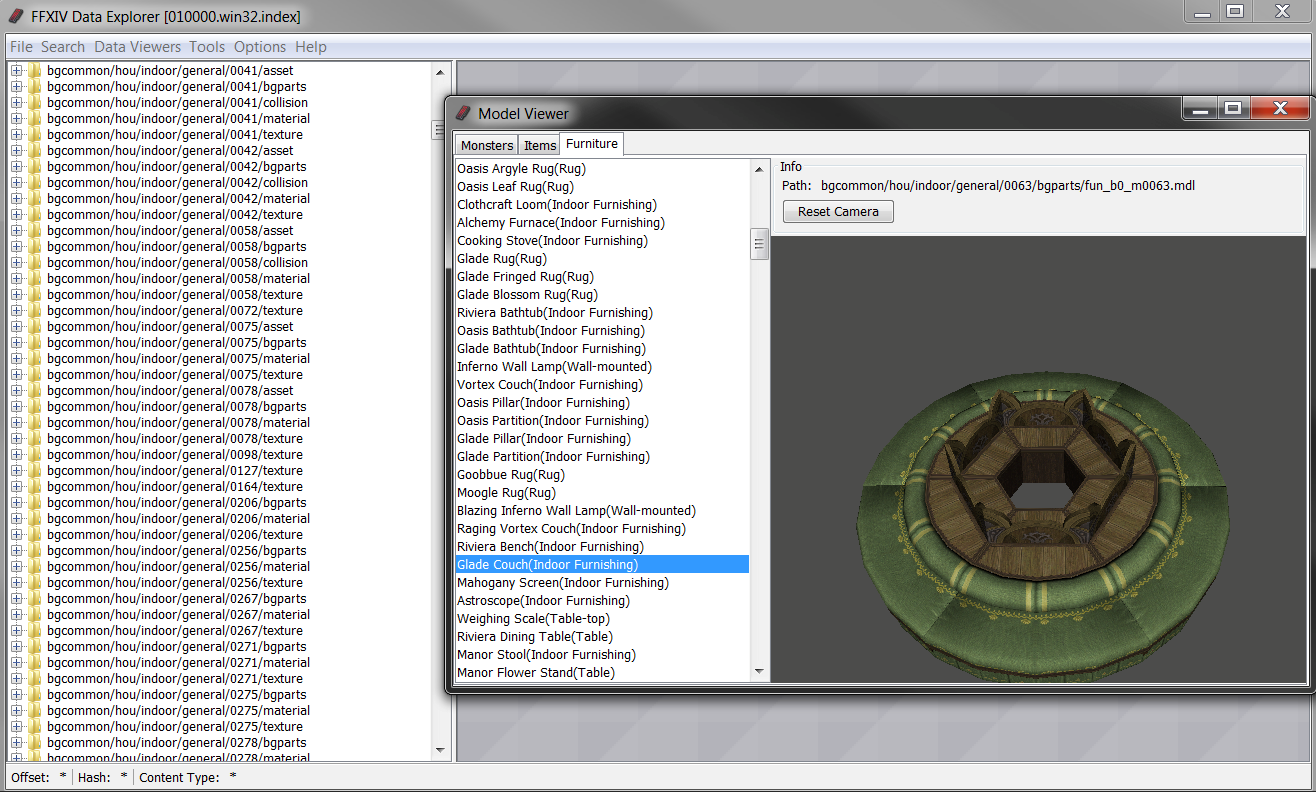Expand the general/0206/bgparts tree node
1316x792 pixels.
coord(16,503)
